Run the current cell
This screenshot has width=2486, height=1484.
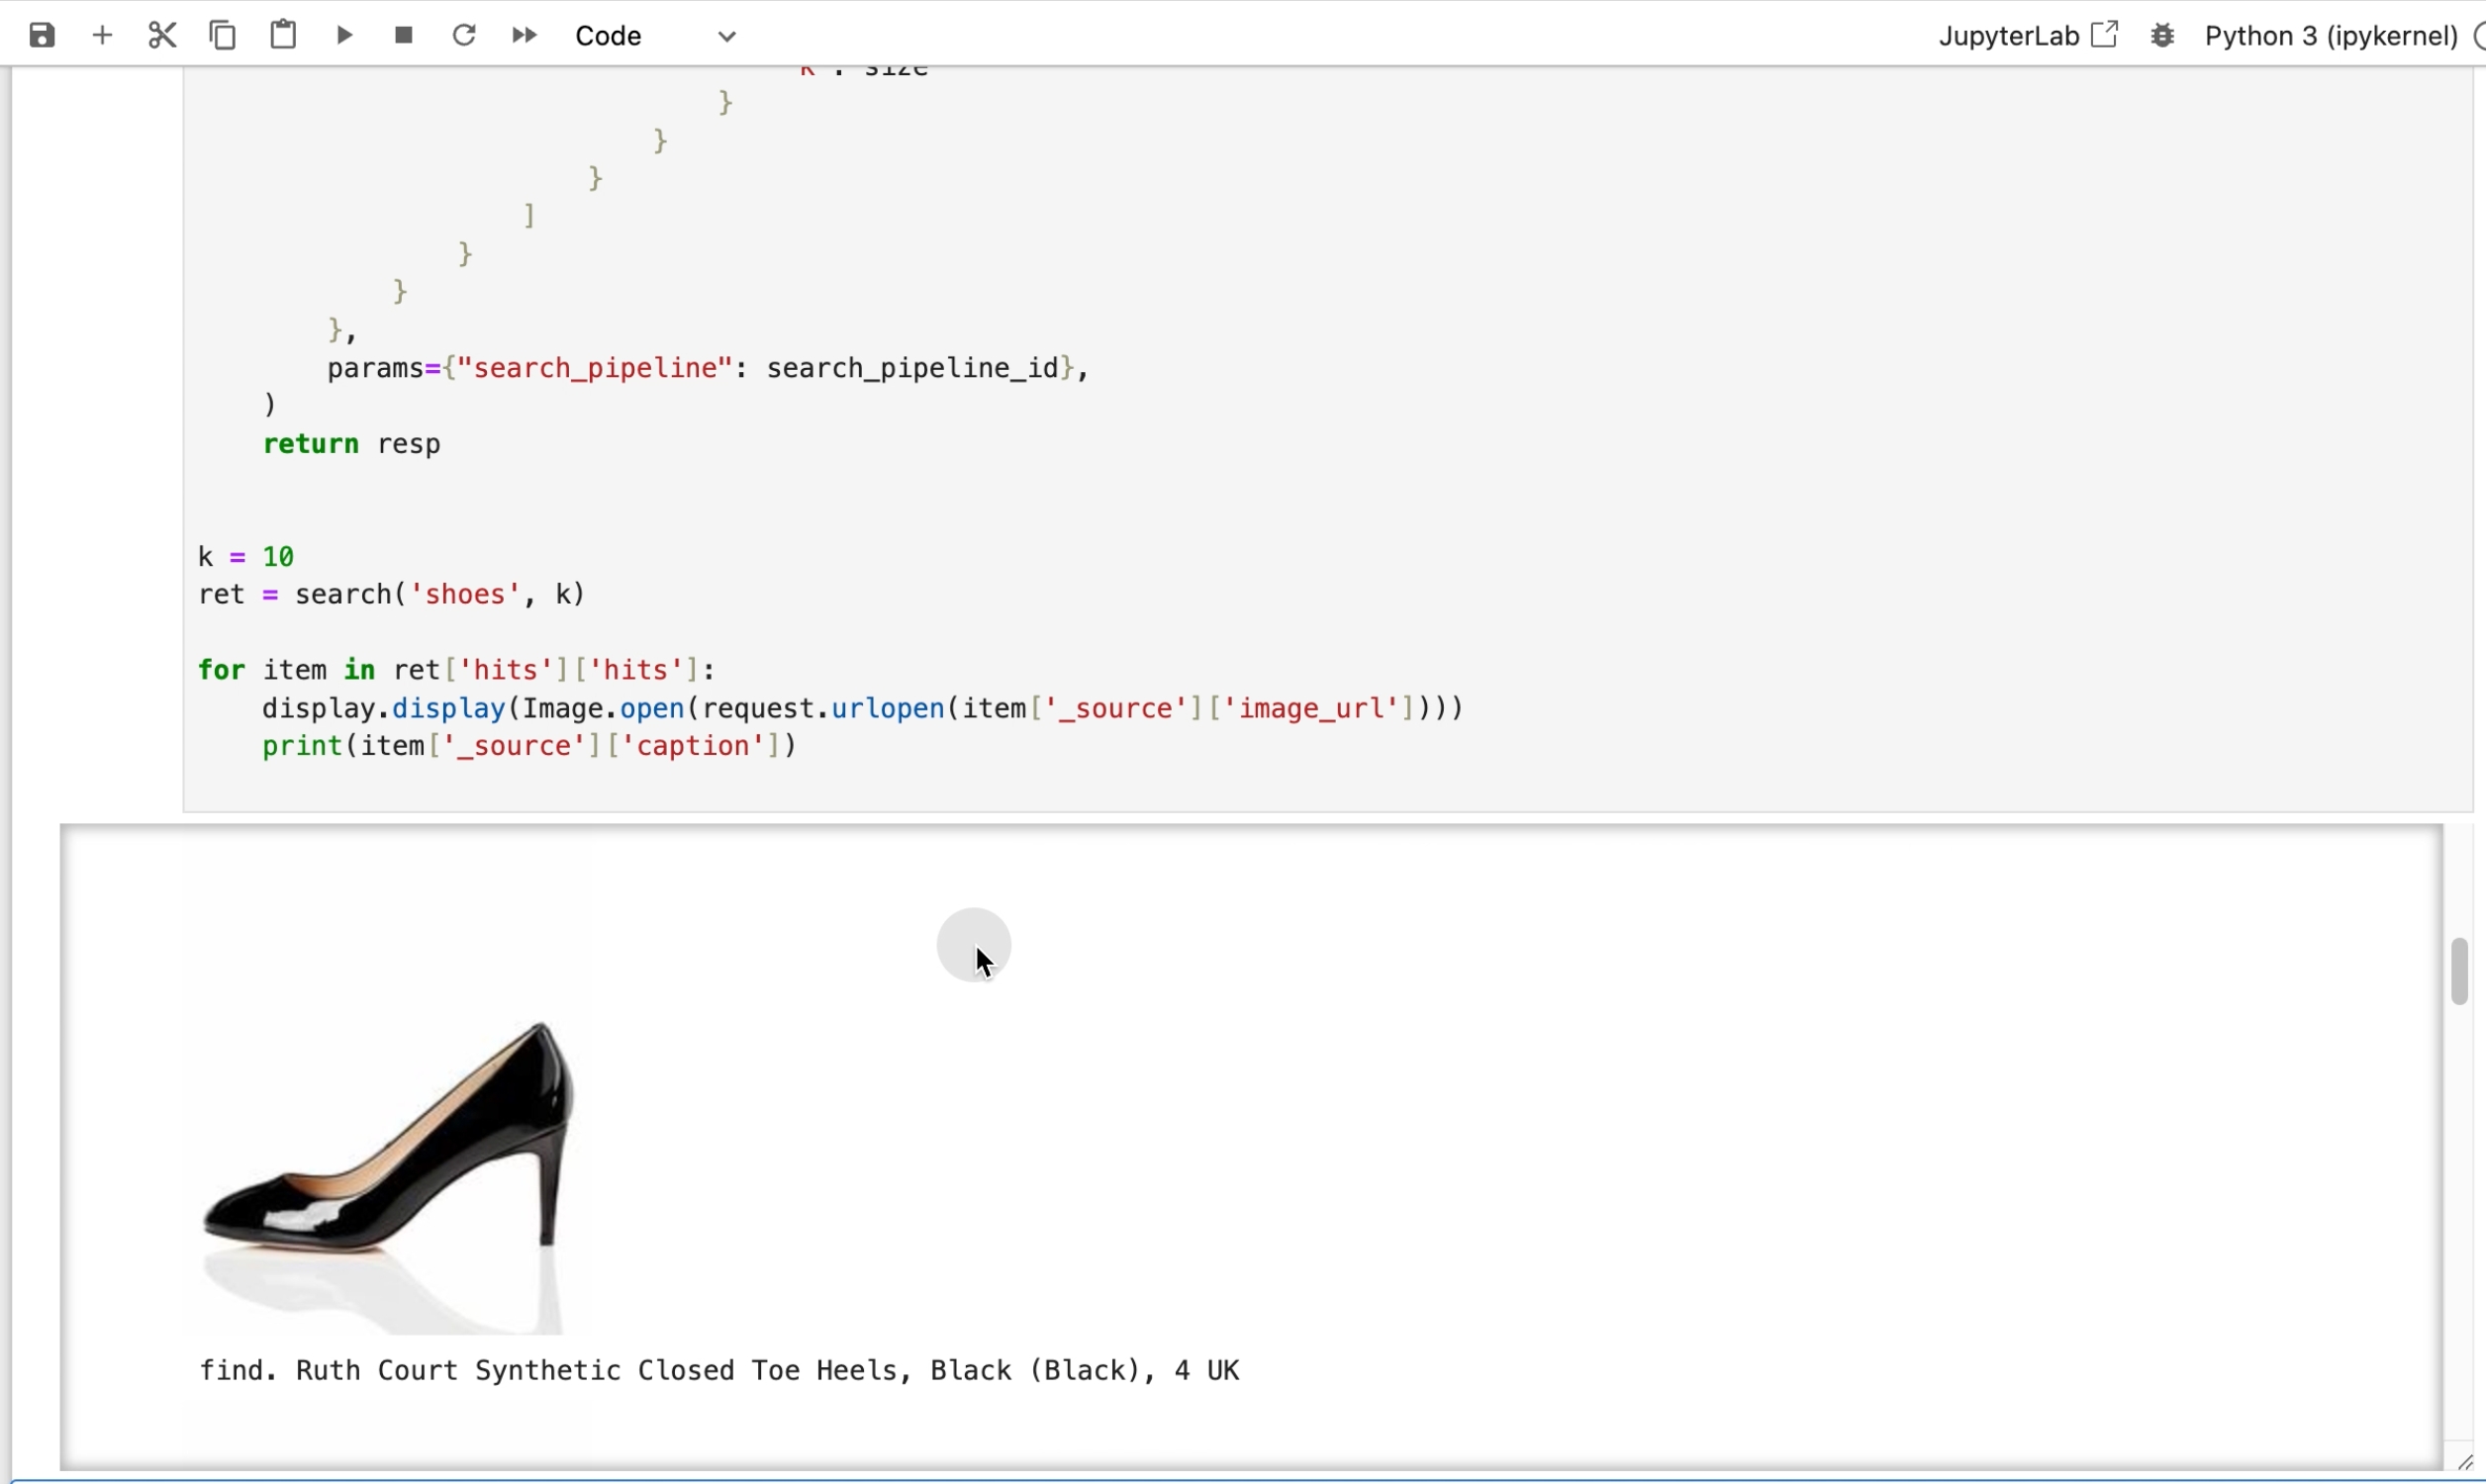pyautogui.click(x=345, y=36)
